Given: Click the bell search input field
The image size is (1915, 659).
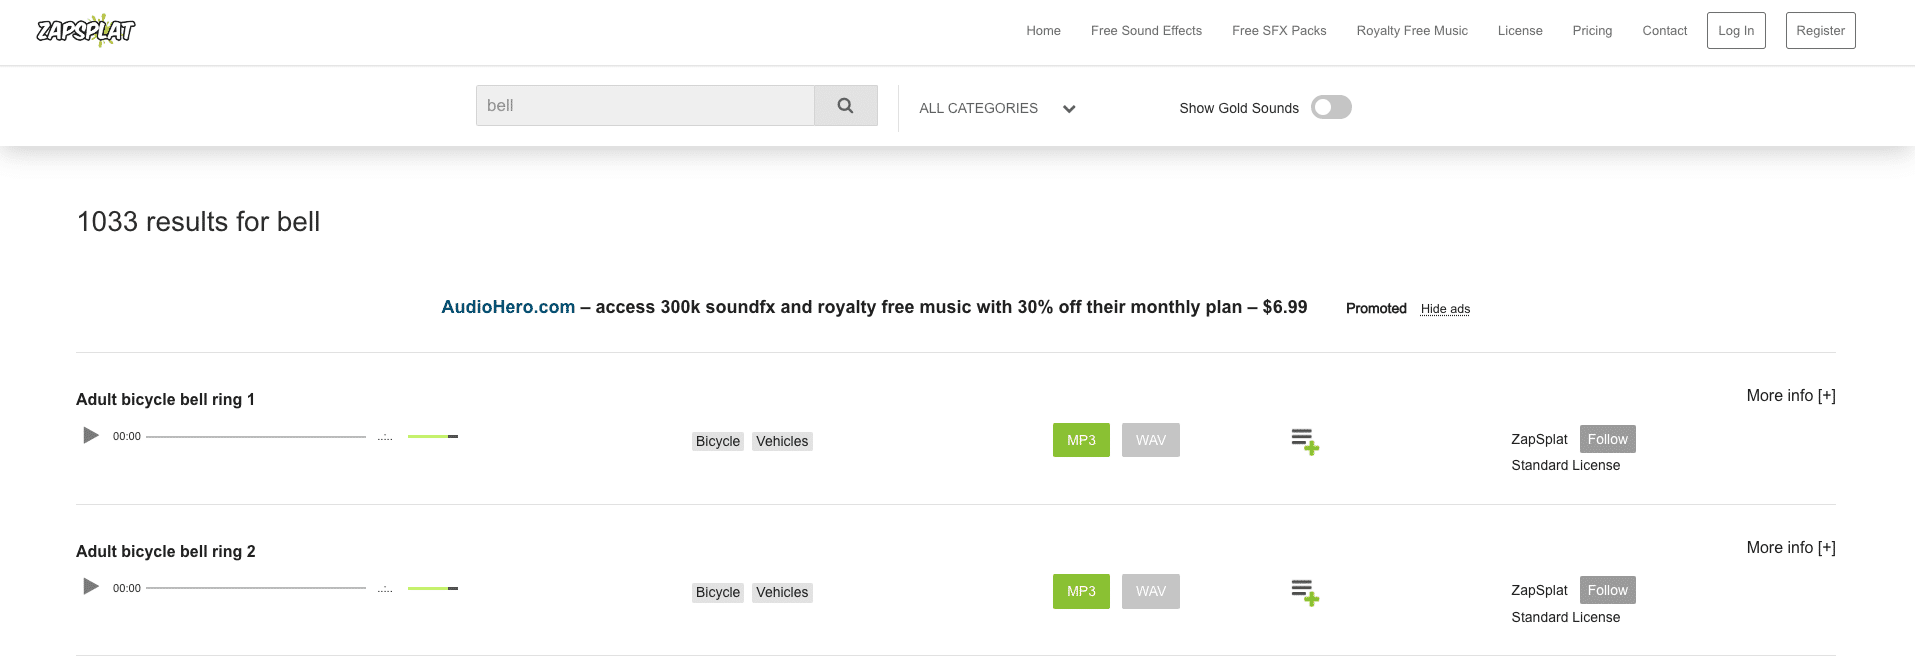Looking at the screenshot, I should 645,105.
